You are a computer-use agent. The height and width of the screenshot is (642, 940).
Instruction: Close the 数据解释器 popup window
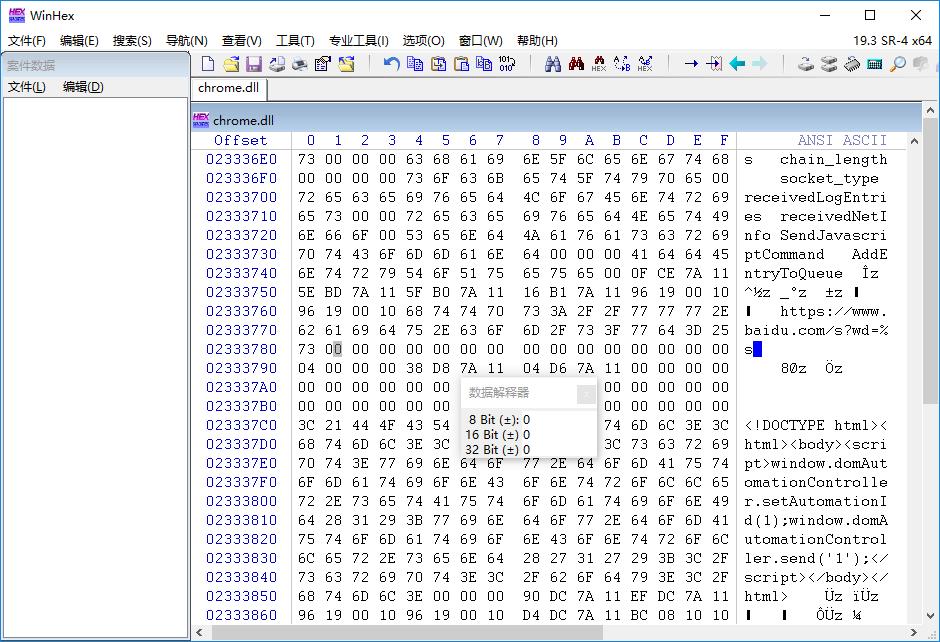click(586, 394)
